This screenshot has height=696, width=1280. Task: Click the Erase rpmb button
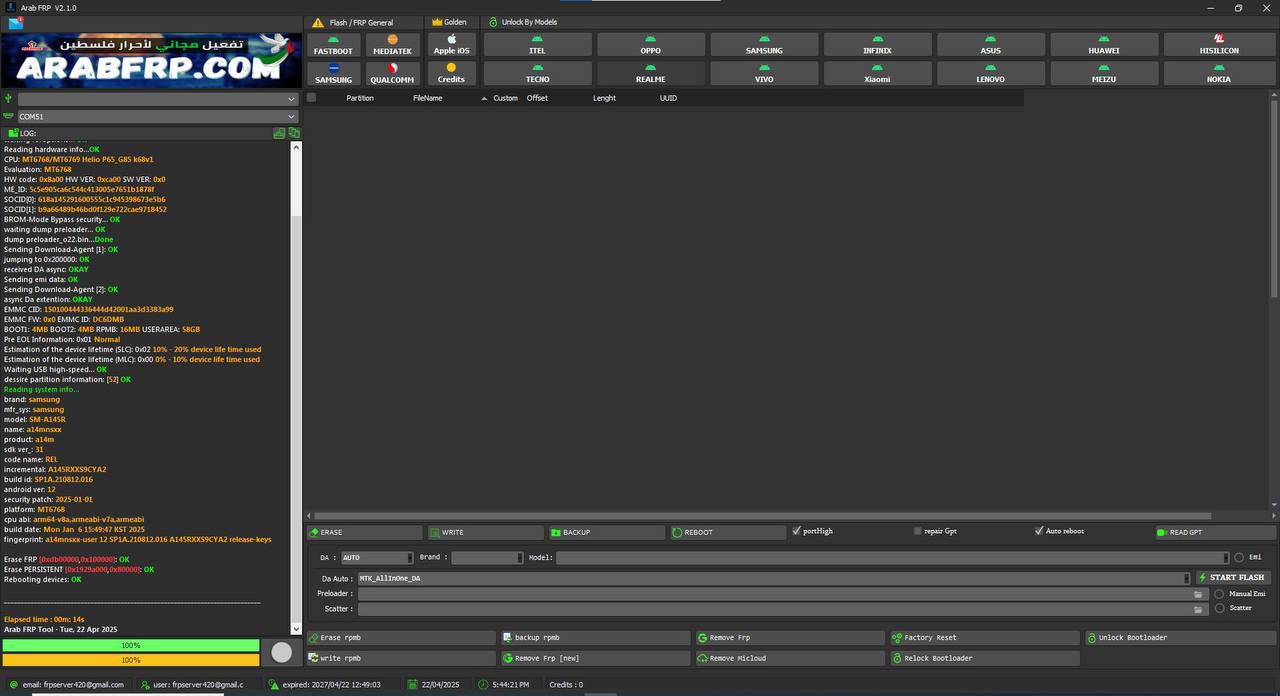[x=401, y=638]
